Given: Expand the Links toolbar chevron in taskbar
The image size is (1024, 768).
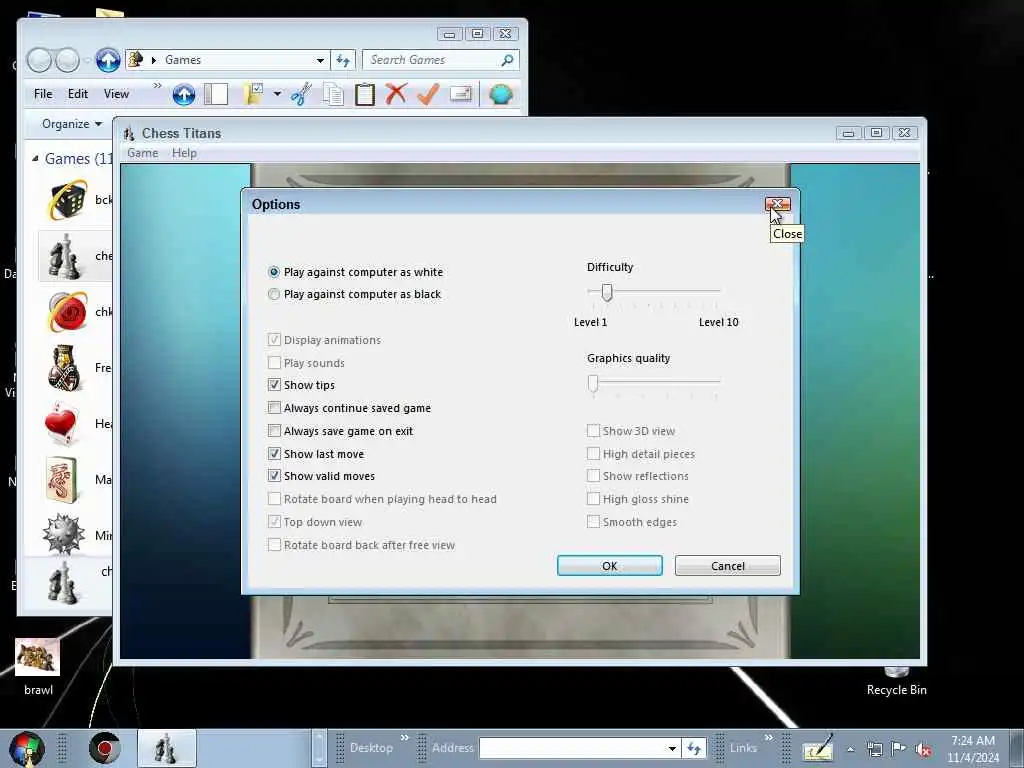Looking at the screenshot, I should click(769, 738).
